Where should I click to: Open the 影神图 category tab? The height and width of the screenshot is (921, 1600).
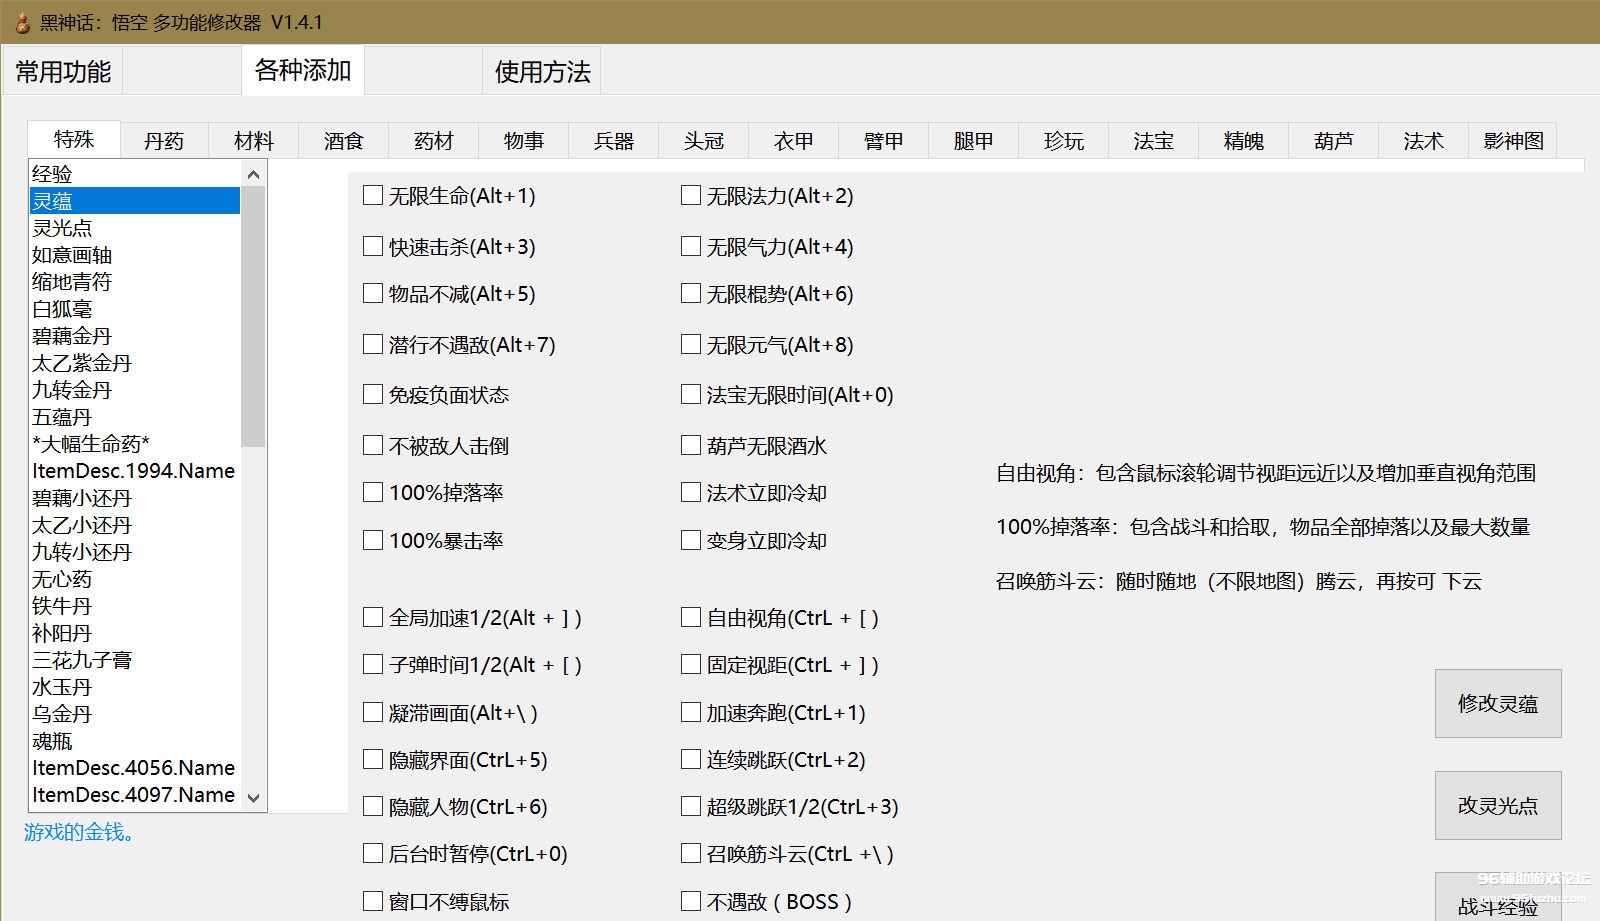1513,141
